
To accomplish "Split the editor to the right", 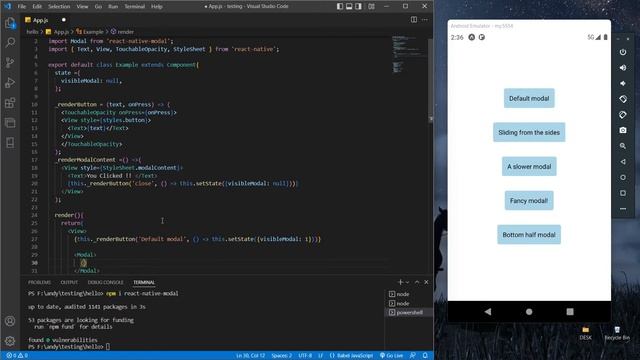I will [413, 20].
